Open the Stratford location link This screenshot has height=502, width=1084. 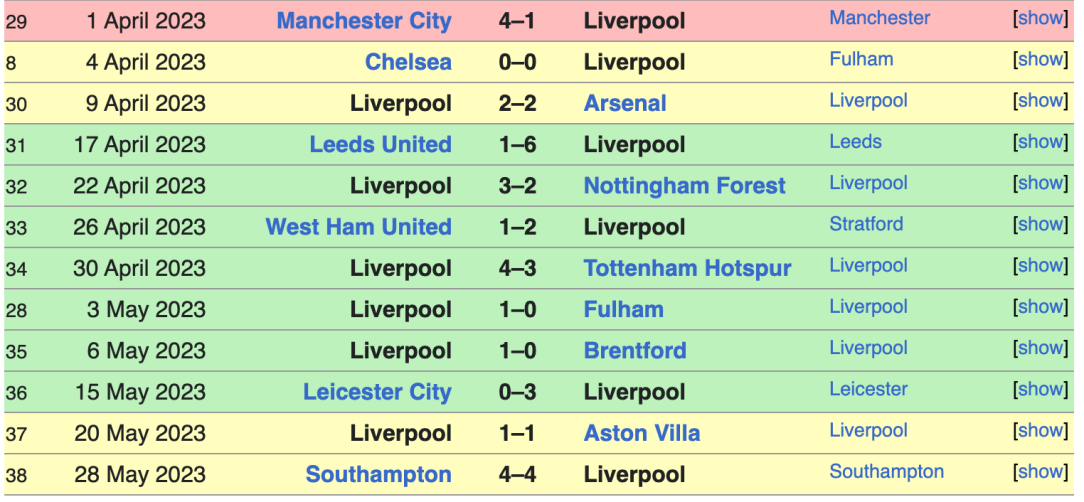click(x=866, y=224)
